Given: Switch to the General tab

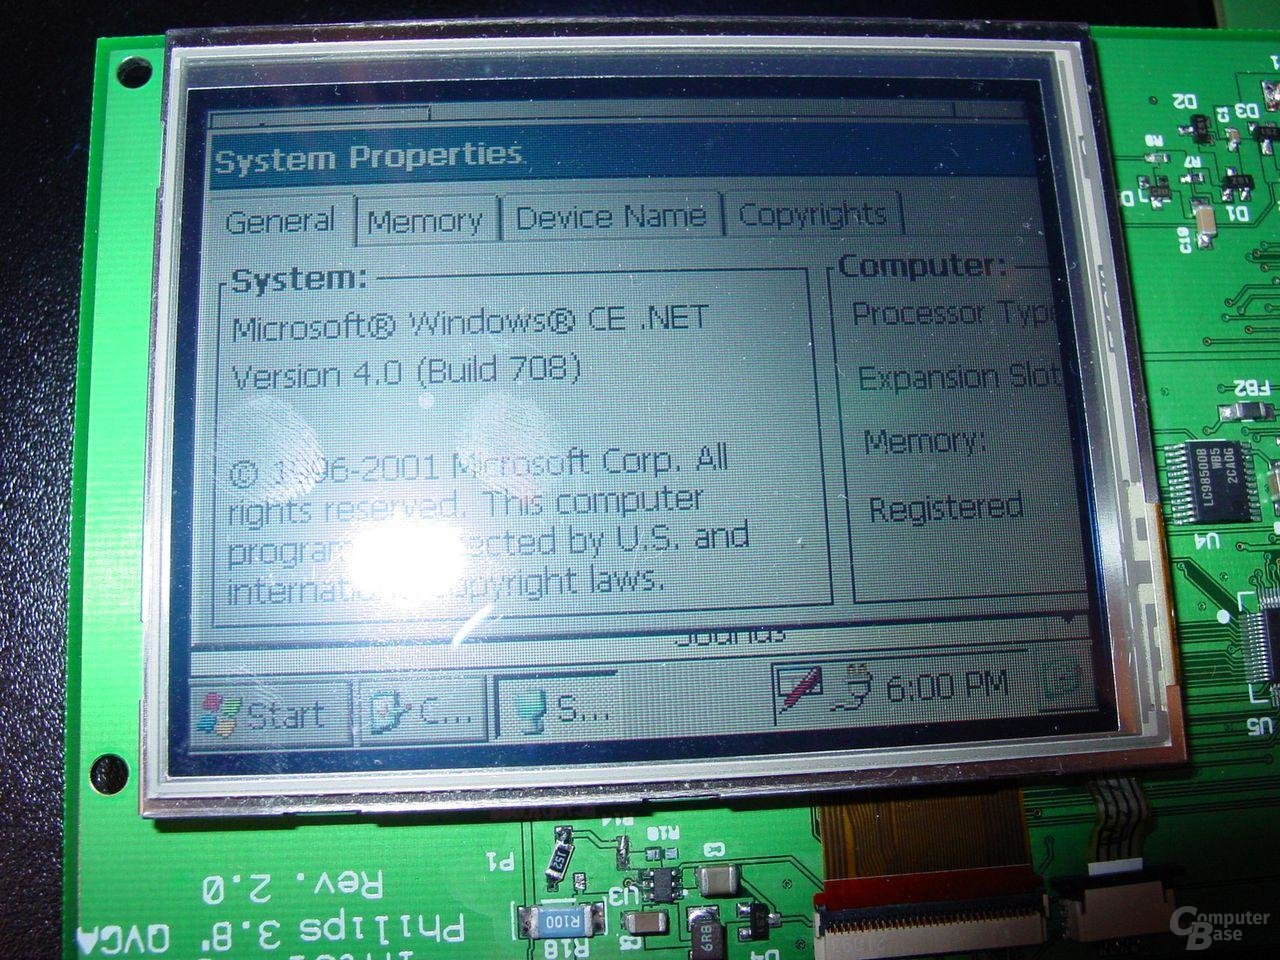Looking at the screenshot, I should [281, 220].
